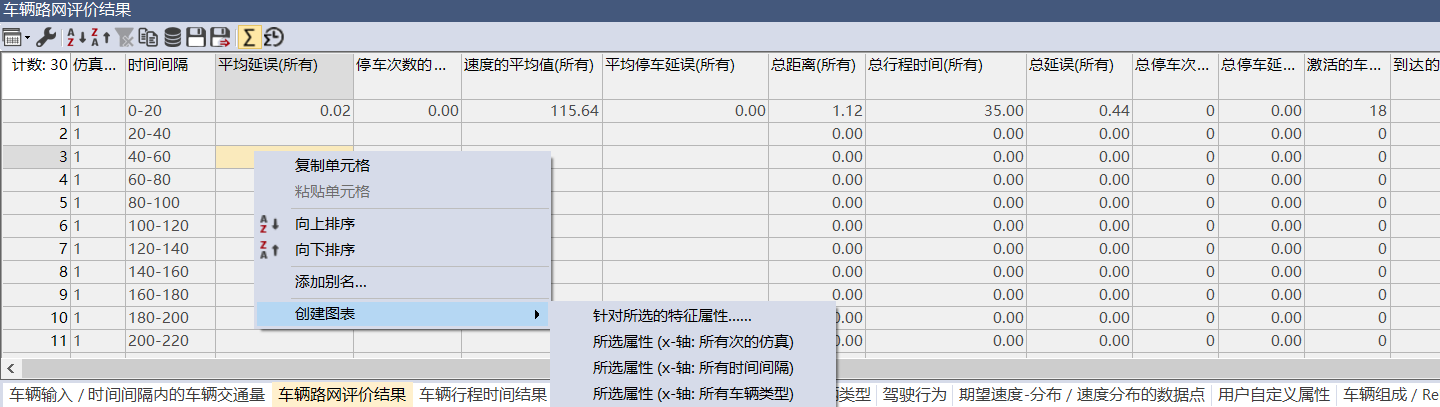
Task: Choose 向上排序 in the context menu
Action: [x=402, y=223]
